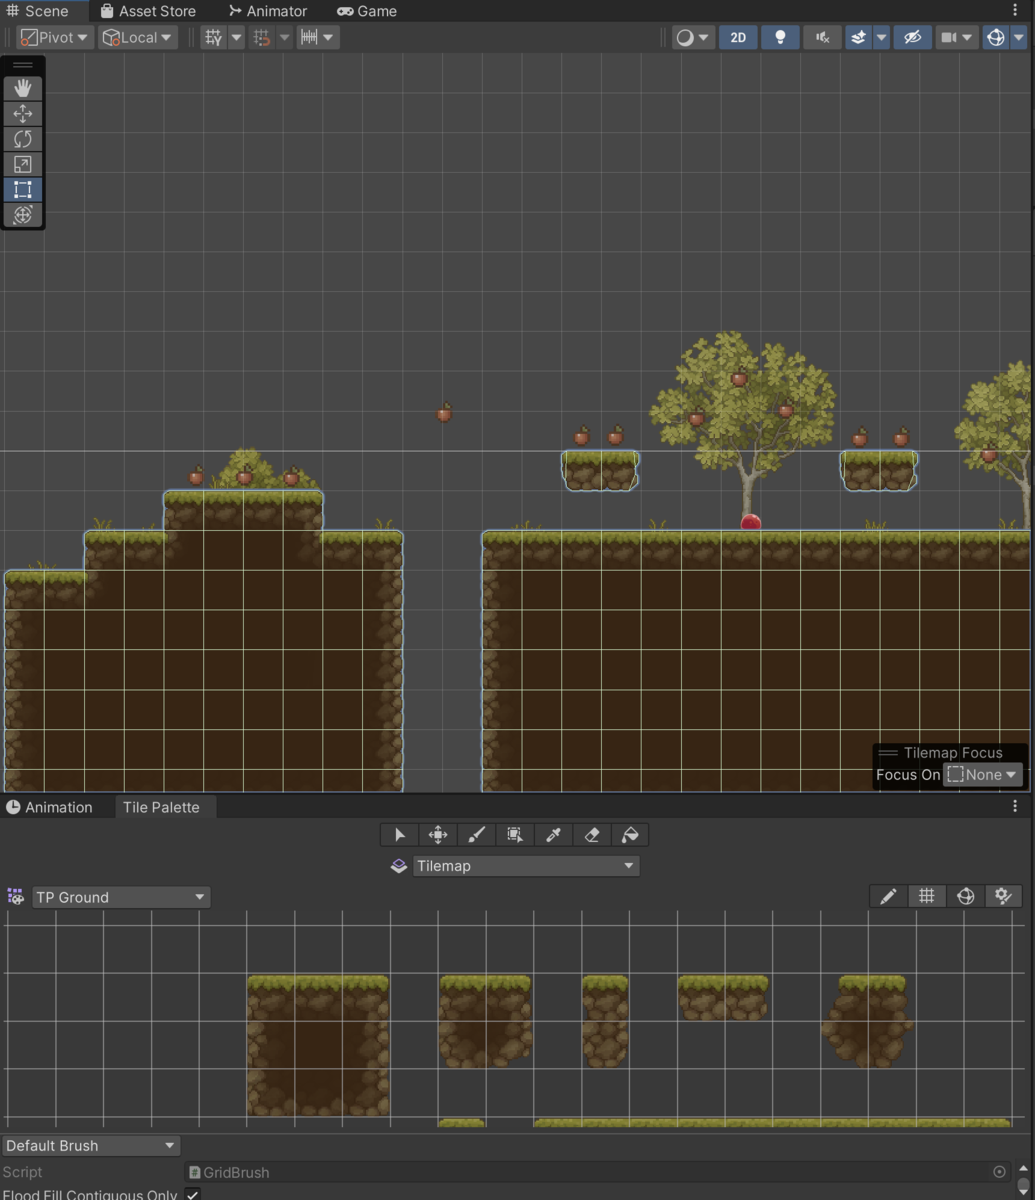Open the Local handle rotation dropdown

coord(137,38)
